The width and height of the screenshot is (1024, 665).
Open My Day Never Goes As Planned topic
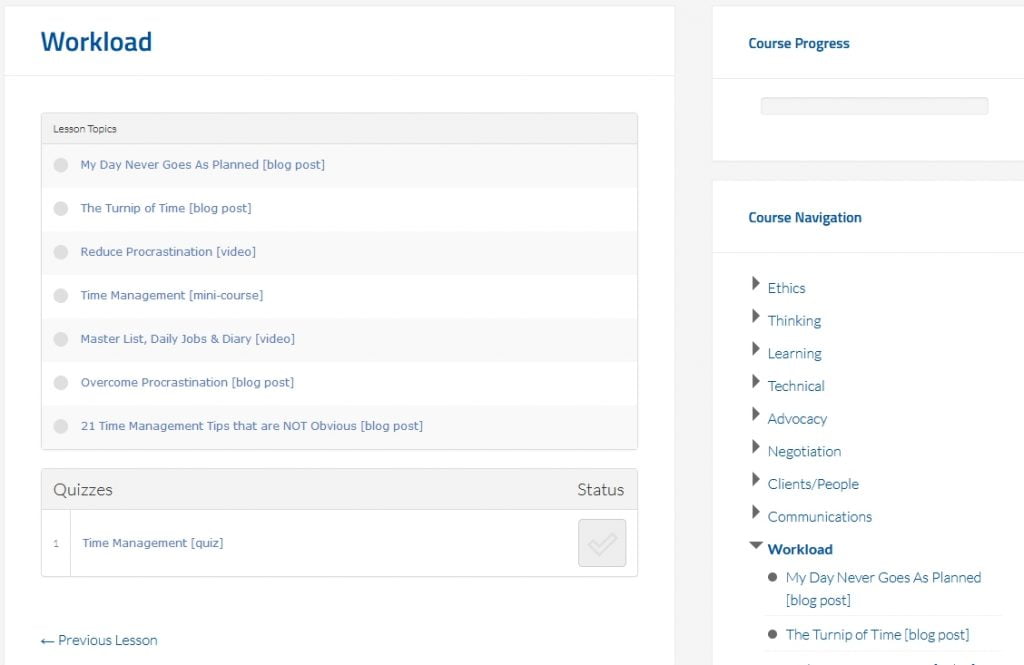coord(202,165)
